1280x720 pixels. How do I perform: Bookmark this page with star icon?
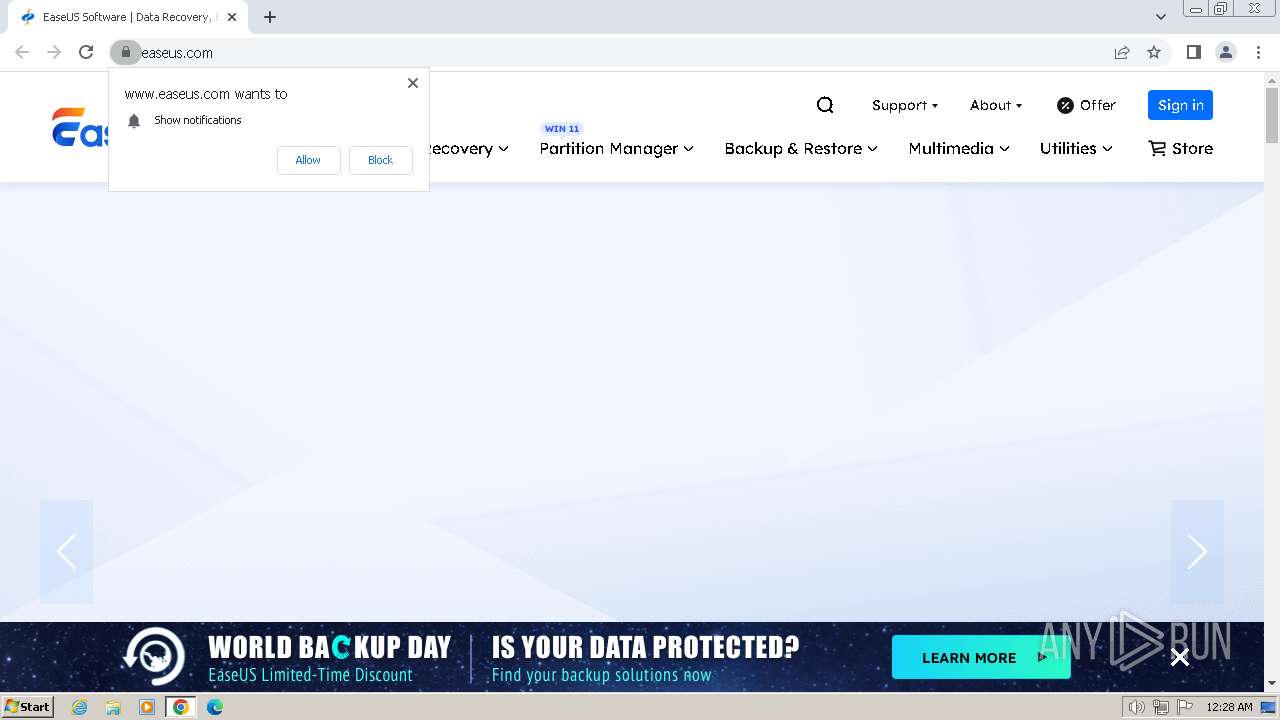1154,52
